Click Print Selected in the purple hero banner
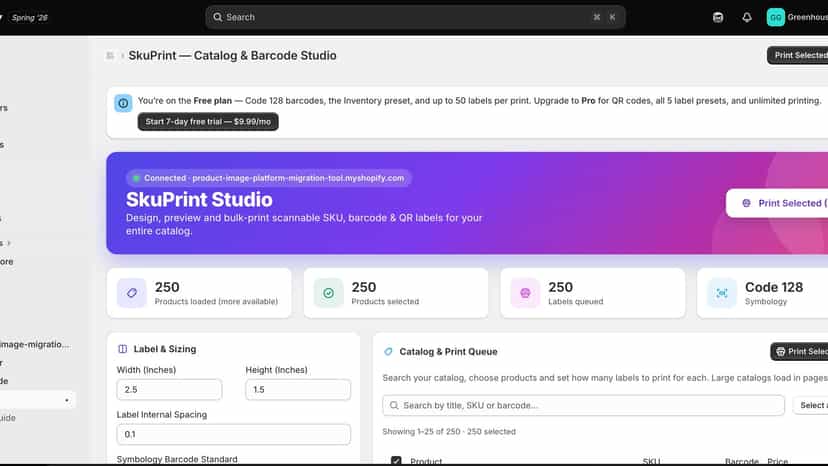Image resolution: width=828 pixels, height=466 pixels. [777, 203]
